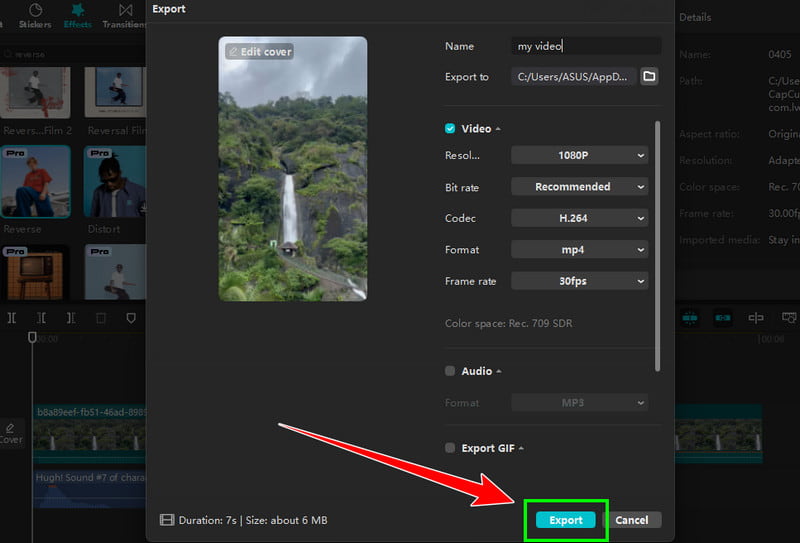The width and height of the screenshot is (800, 543).
Task: Enable the Audio export checkbox
Action: (450, 371)
